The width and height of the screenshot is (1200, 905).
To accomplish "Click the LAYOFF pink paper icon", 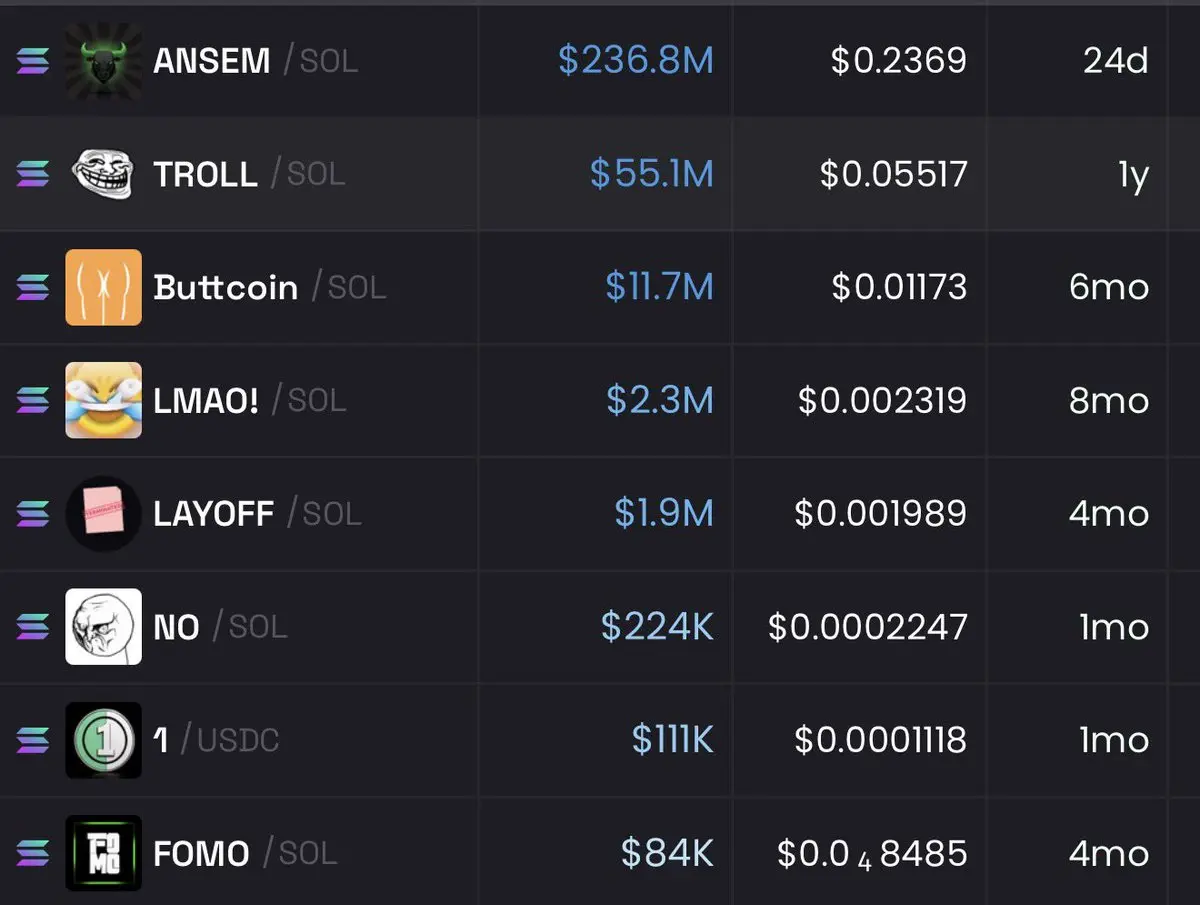I will coord(103,513).
